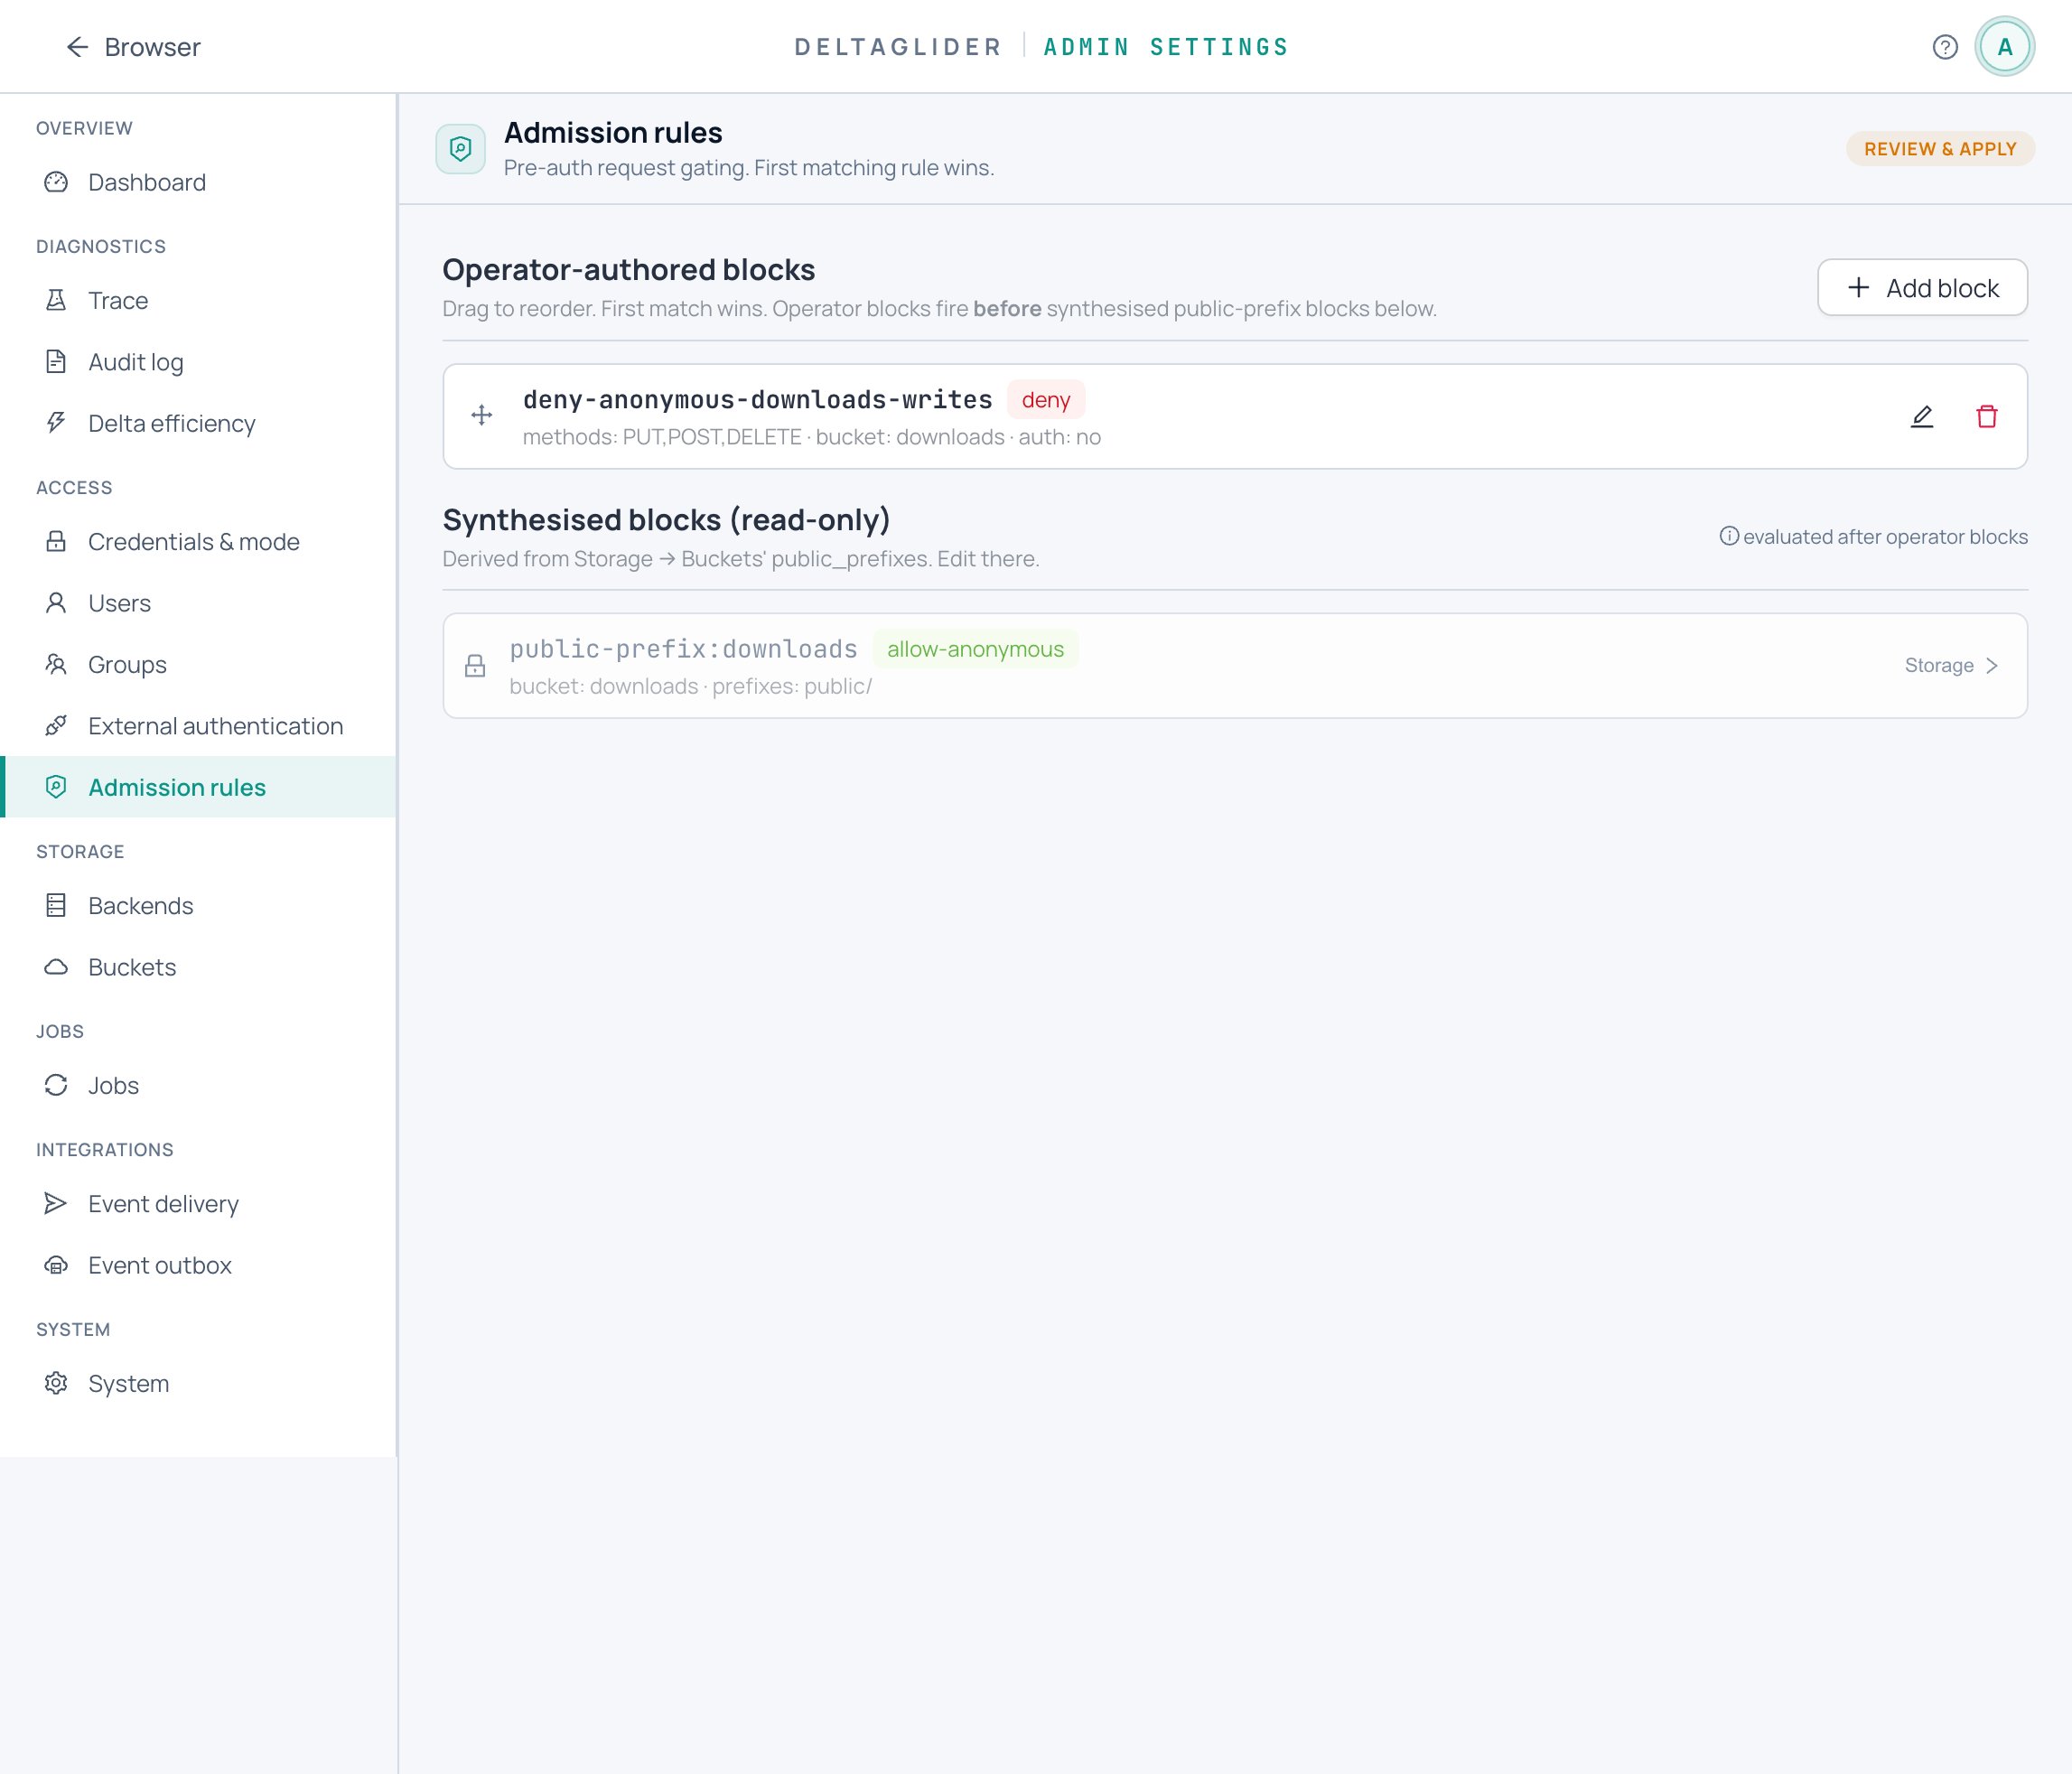Image resolution: width=2072 pixels, height=1774 pixels.
Task: Go to Audit log page
Action: [200, 362]
